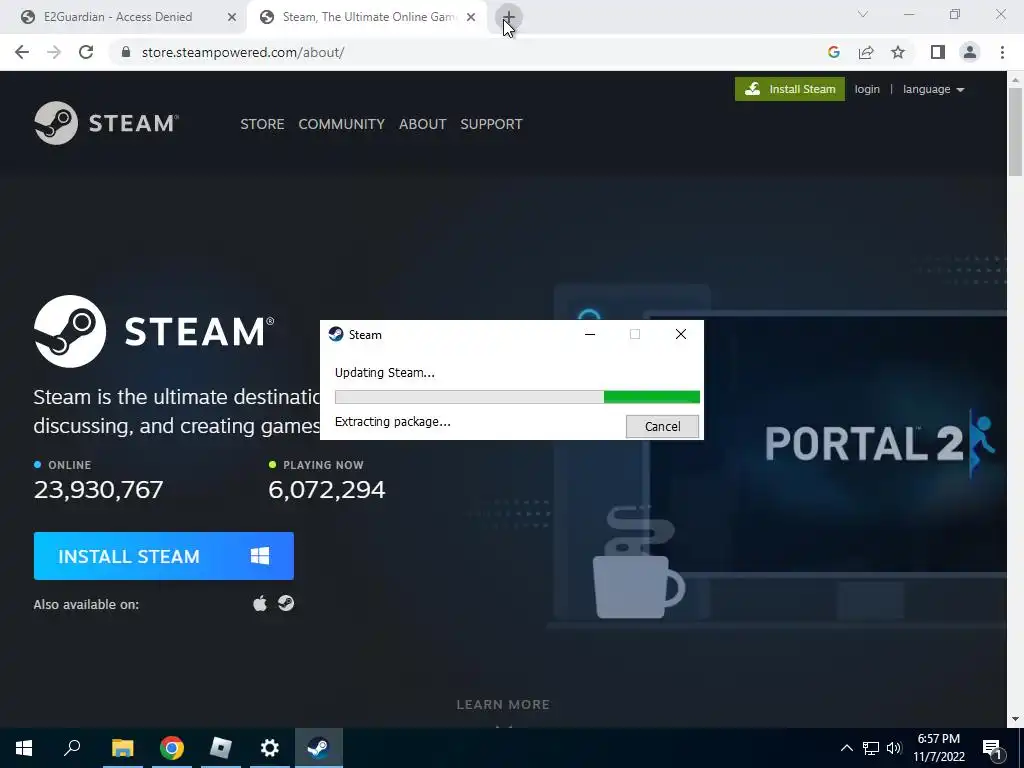Click the Steam icon in the dialog title bar
Image resolution: width=1024 pixels, height=768 pixels.
coord(336,334)
